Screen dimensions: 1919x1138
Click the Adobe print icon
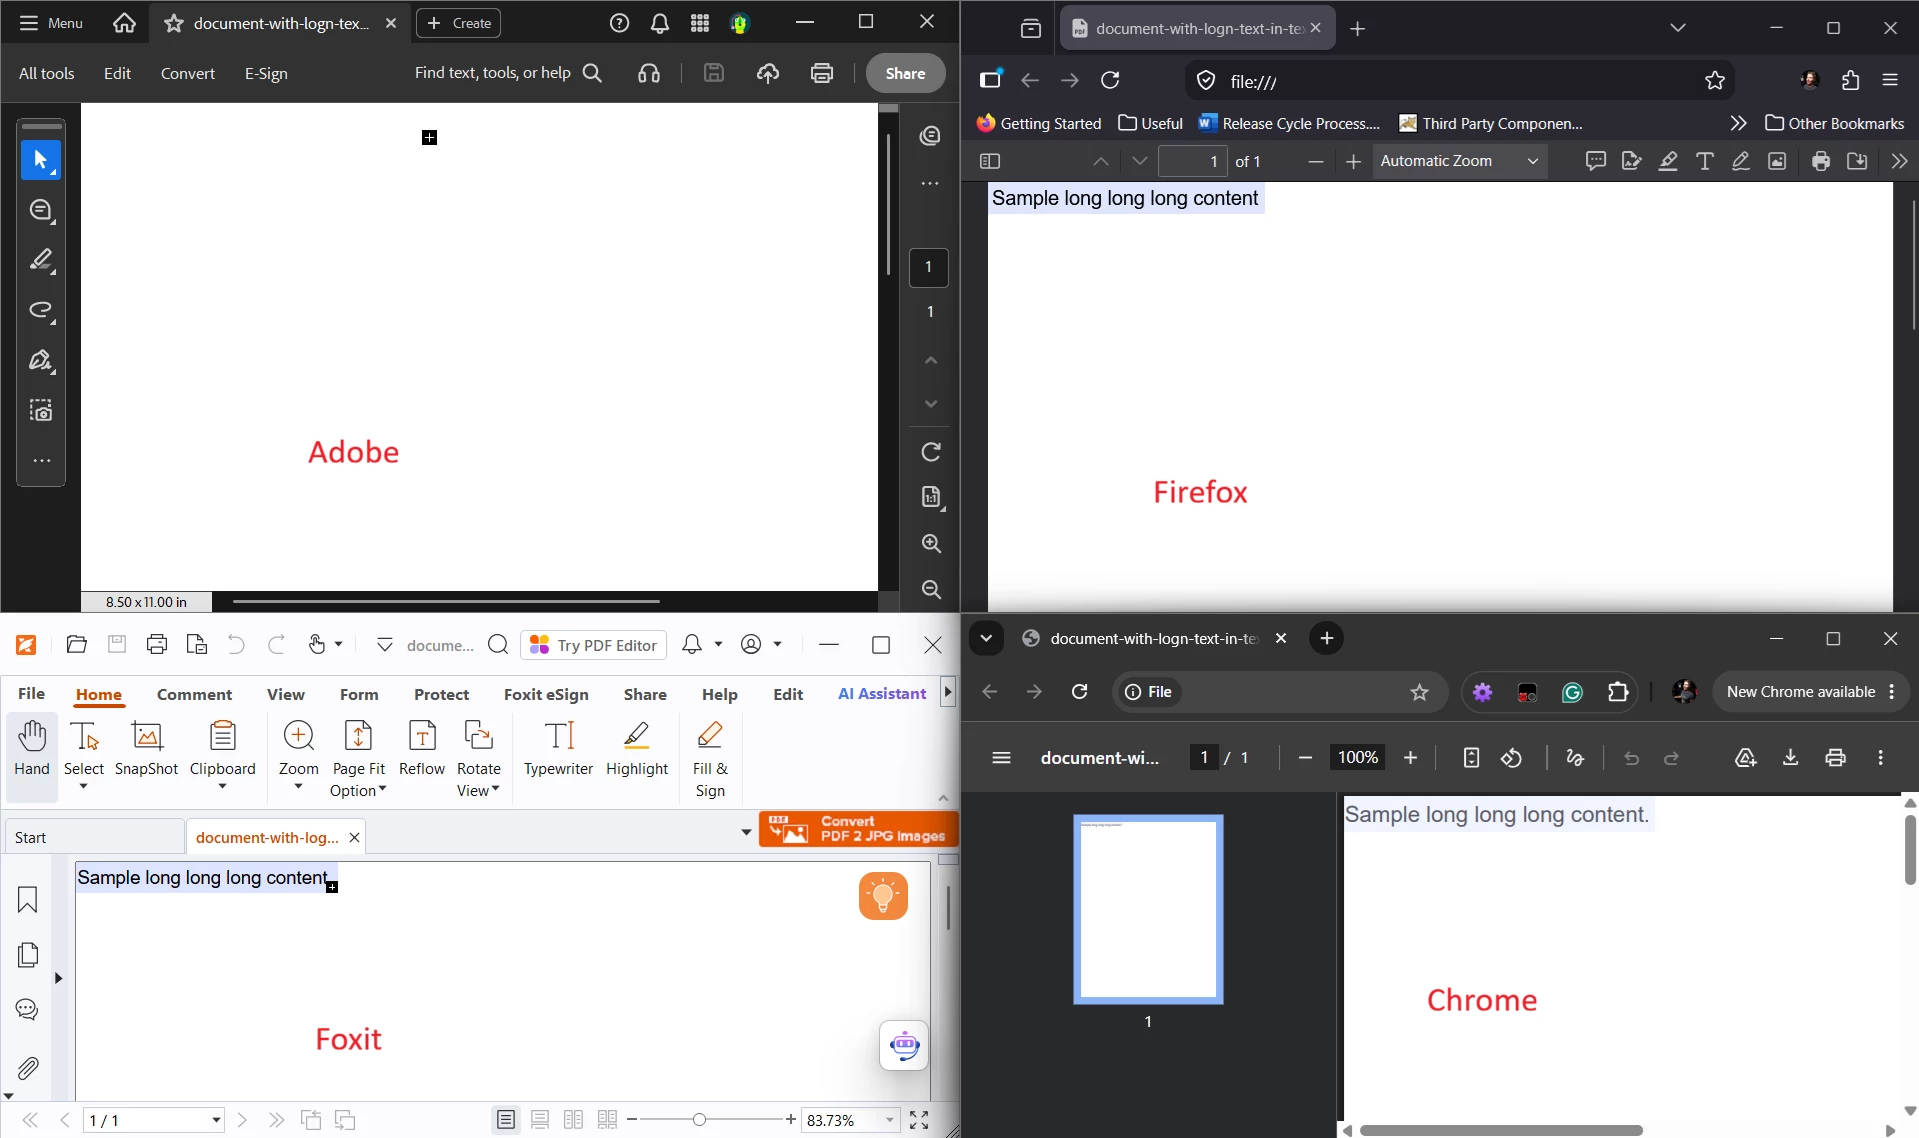(822, 73)
